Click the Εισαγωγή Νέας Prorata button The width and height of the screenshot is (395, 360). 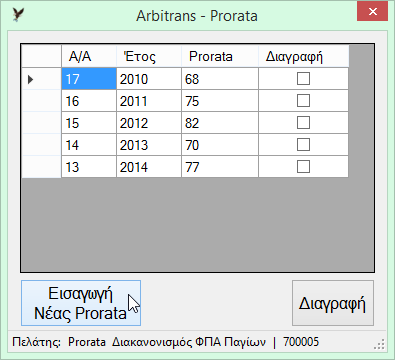point(81,303)
